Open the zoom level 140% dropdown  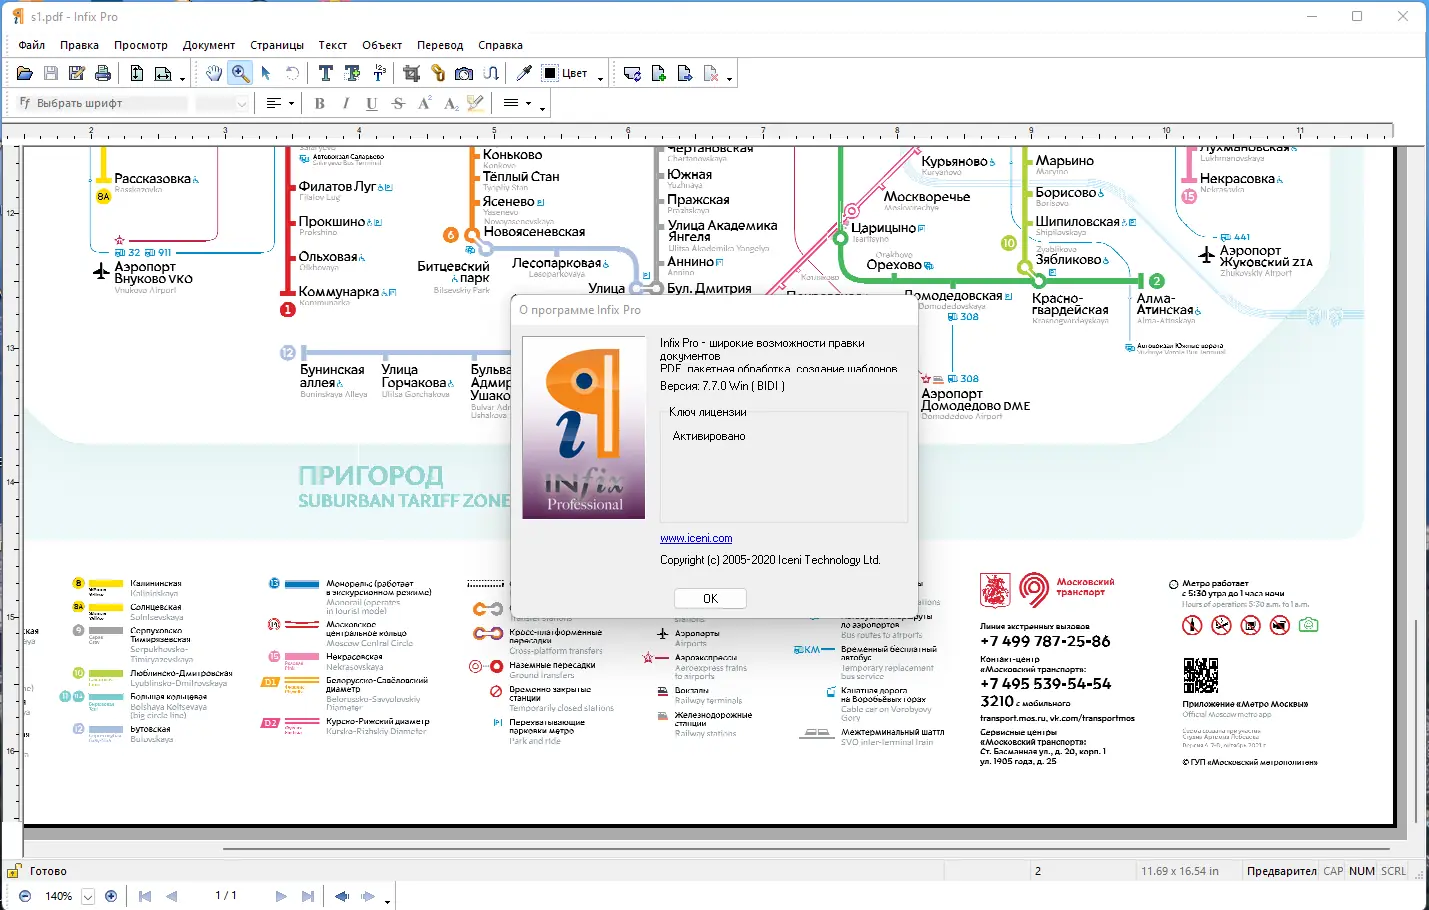point(88,896)
